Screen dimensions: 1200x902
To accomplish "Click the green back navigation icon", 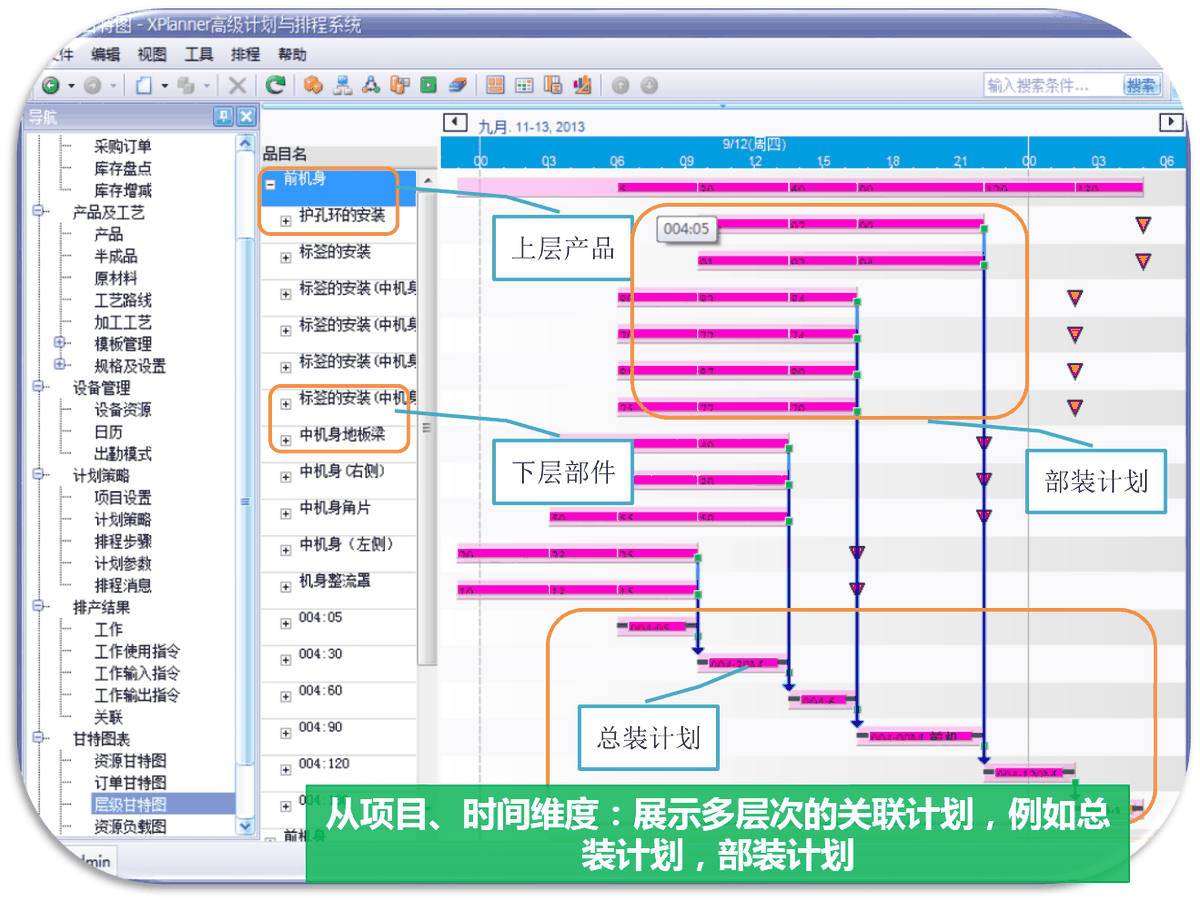I will pos(50,86).
